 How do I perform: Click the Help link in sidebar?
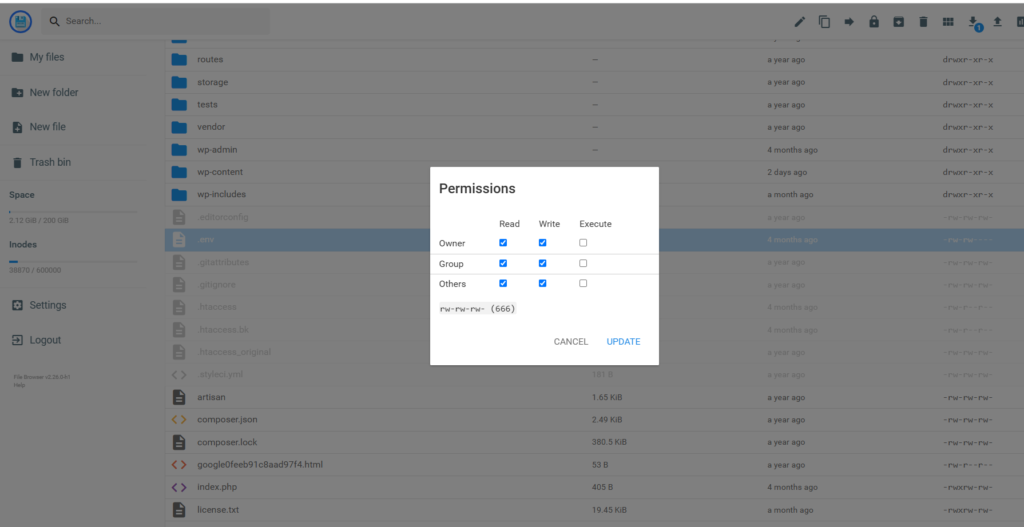[18, 385]
